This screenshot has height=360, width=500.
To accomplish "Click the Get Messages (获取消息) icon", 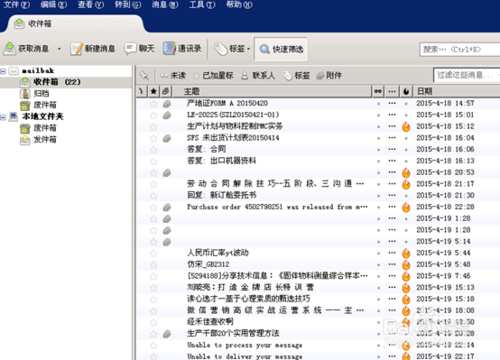I will [x=10, y=49].
